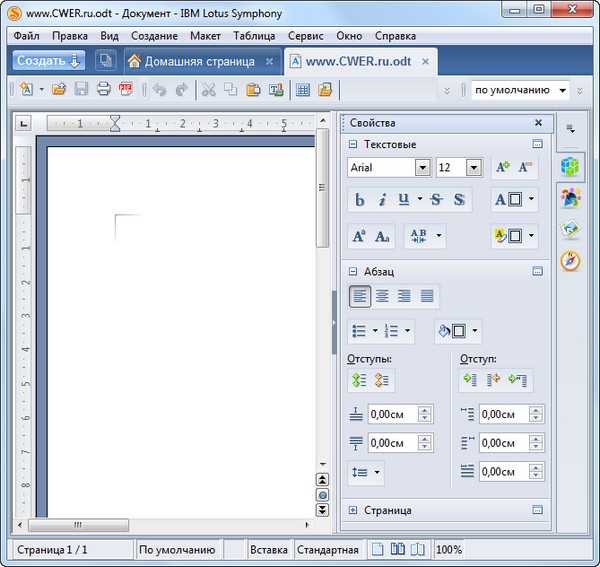This screenshot has width=600, height=567.
Task: Switch to the Домашняя страница tab
Action: 190,61
